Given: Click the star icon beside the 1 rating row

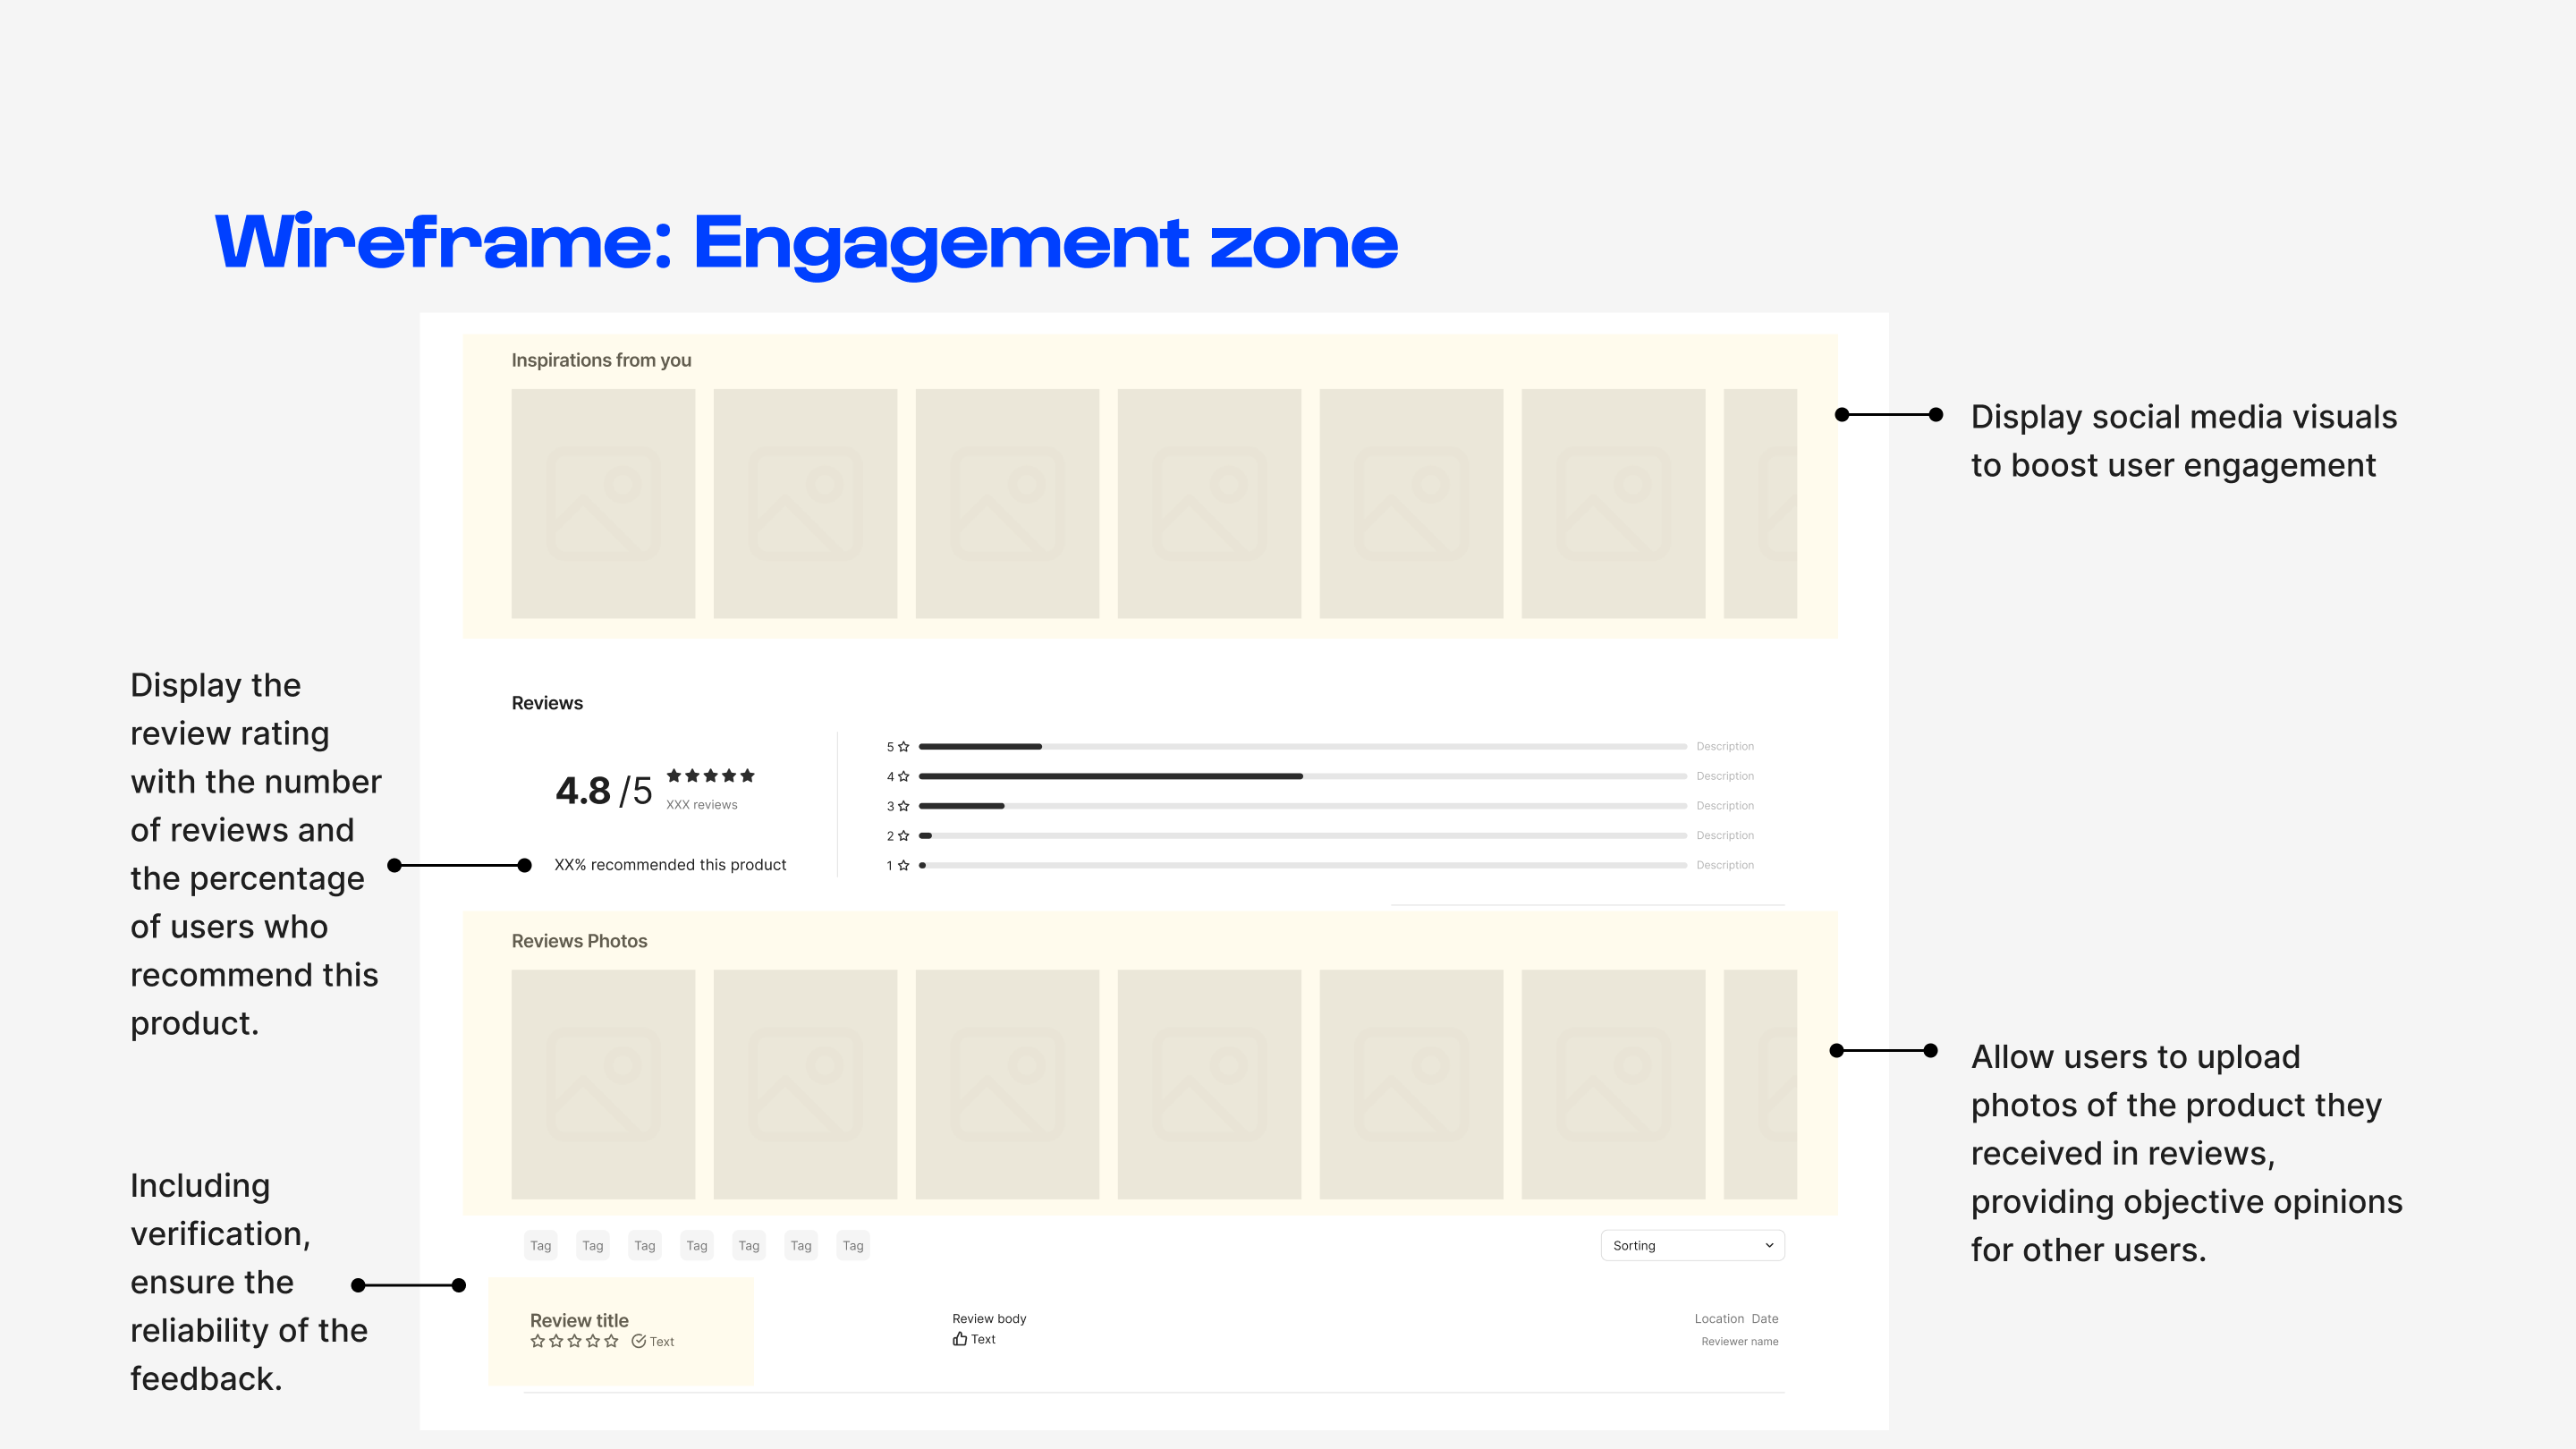Looking at the screenshot, I should 903,865.
